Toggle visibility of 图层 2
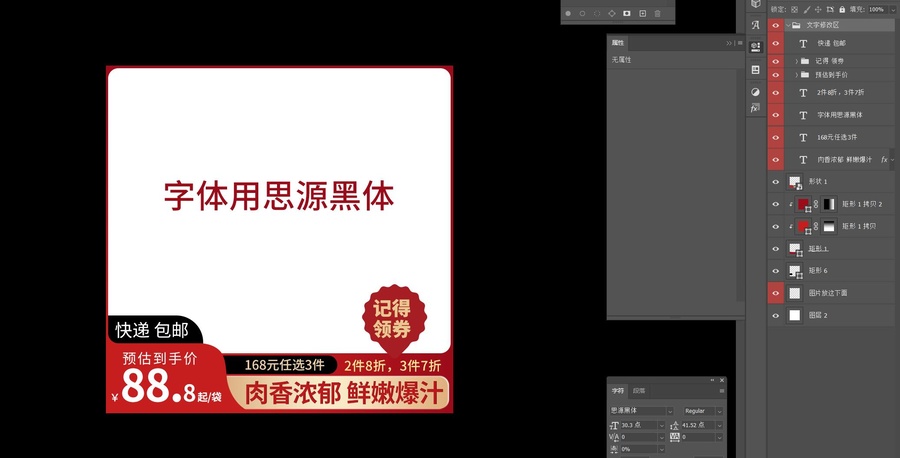This screenshot has height=458, width=900. click(x=775, y=315)
